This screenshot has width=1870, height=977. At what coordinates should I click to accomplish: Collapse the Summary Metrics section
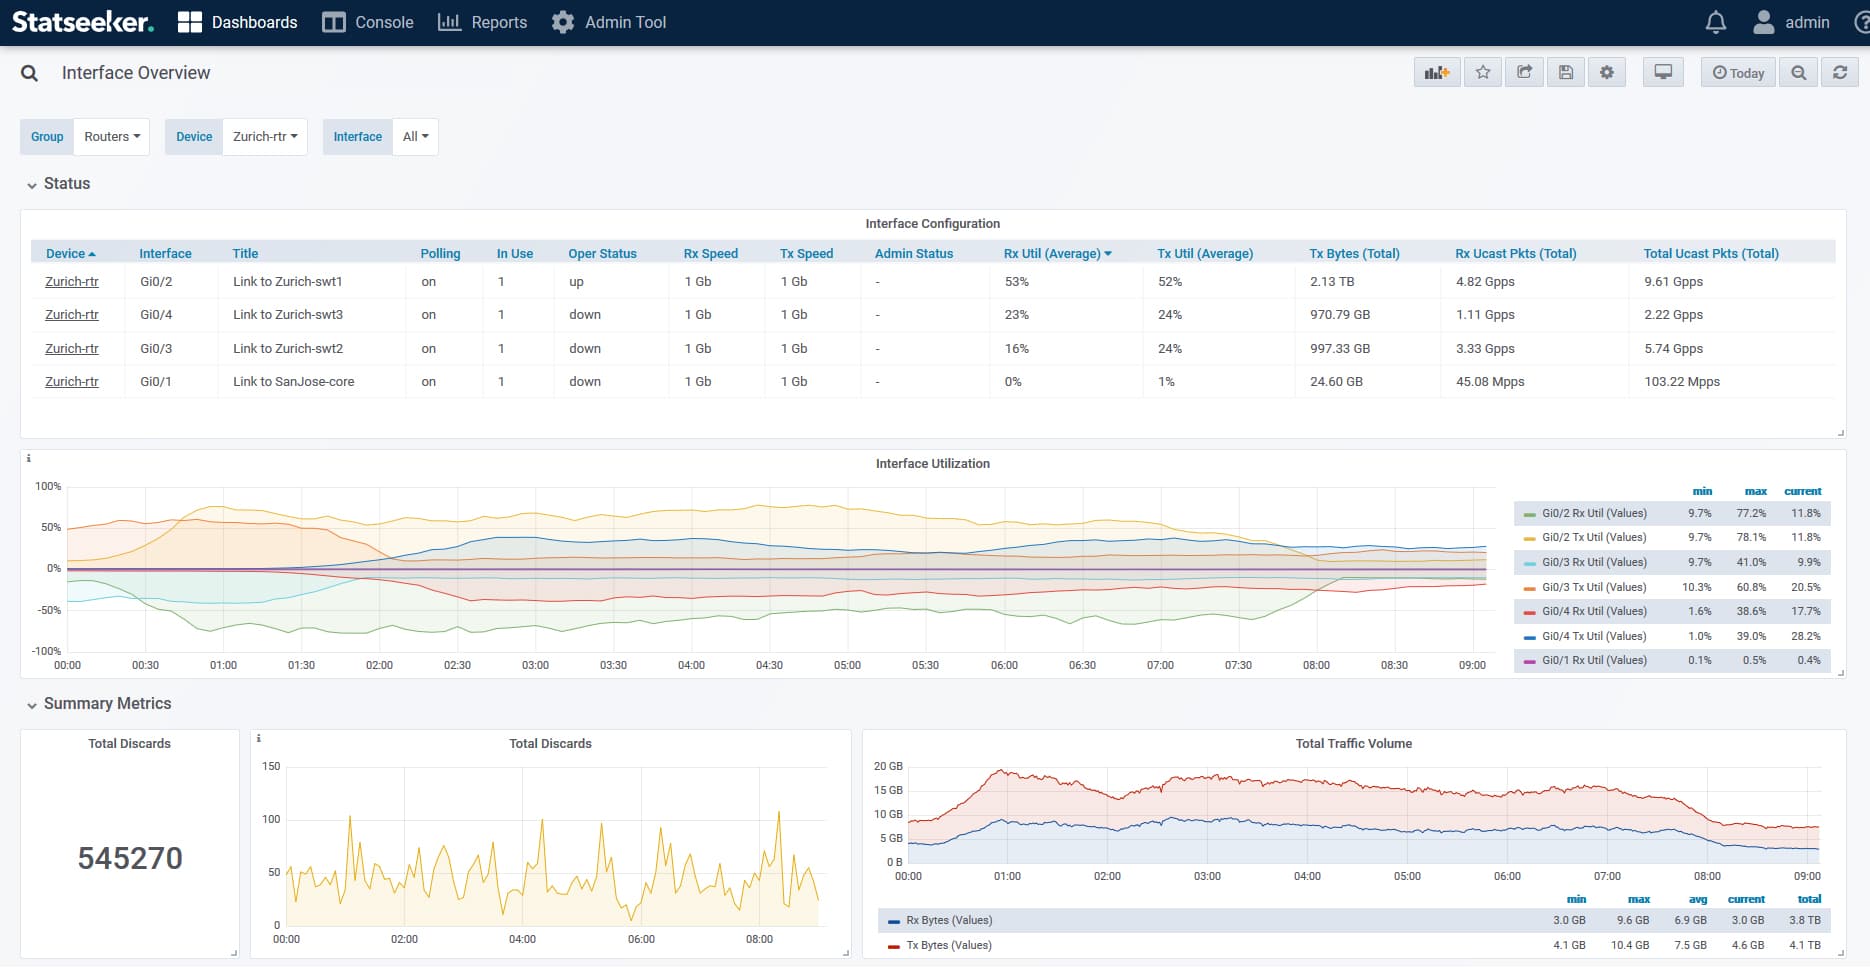(106, 704)
